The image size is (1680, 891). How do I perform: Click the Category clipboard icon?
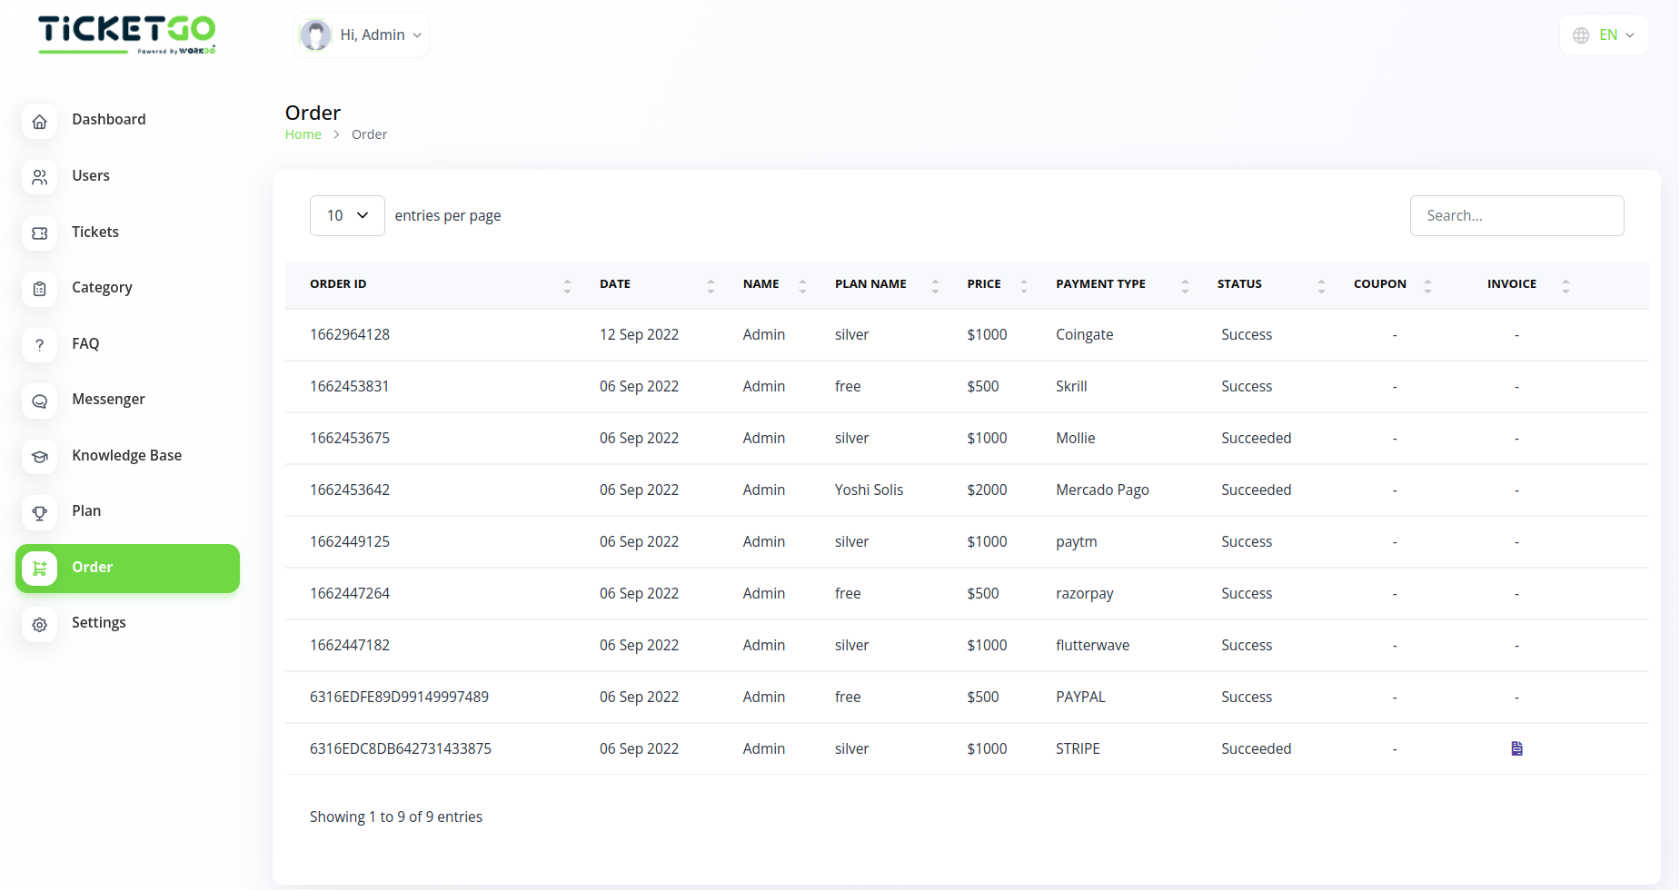pos(40,289)
